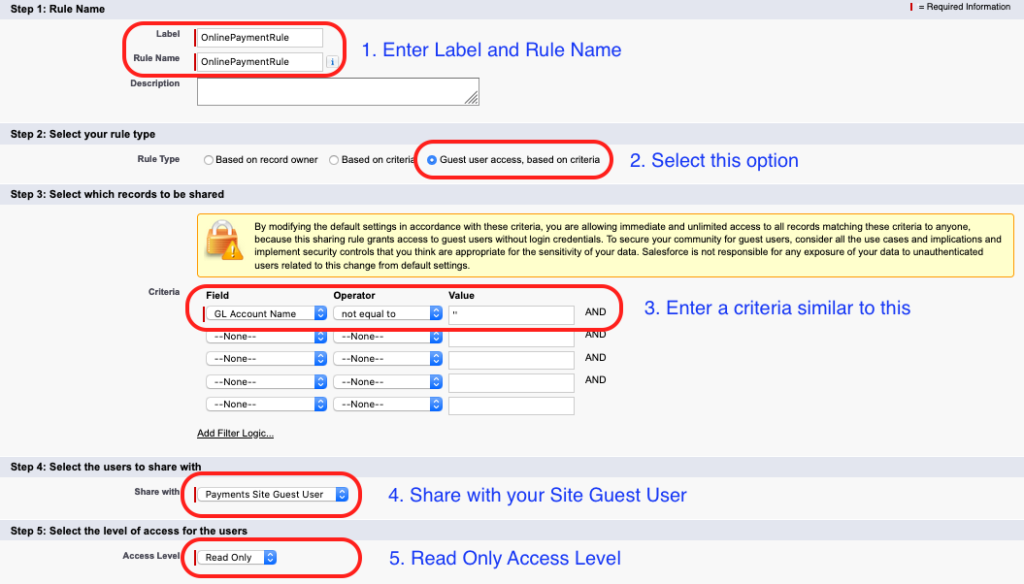The image size is (1024, 584).
Task: Open the fifth criteria row Field dropdown
Action: tap(318, 404)
